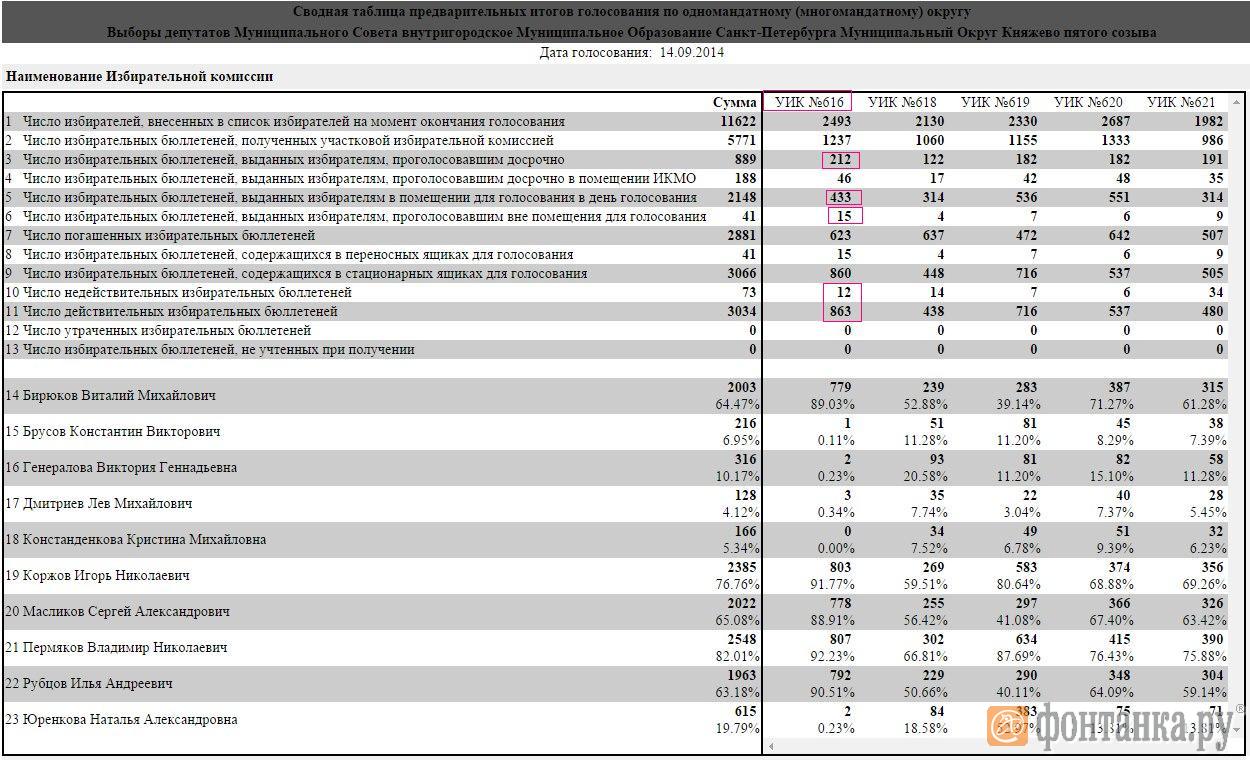Click Масликов's 366 votes in УИК №620

(1118, 603)
